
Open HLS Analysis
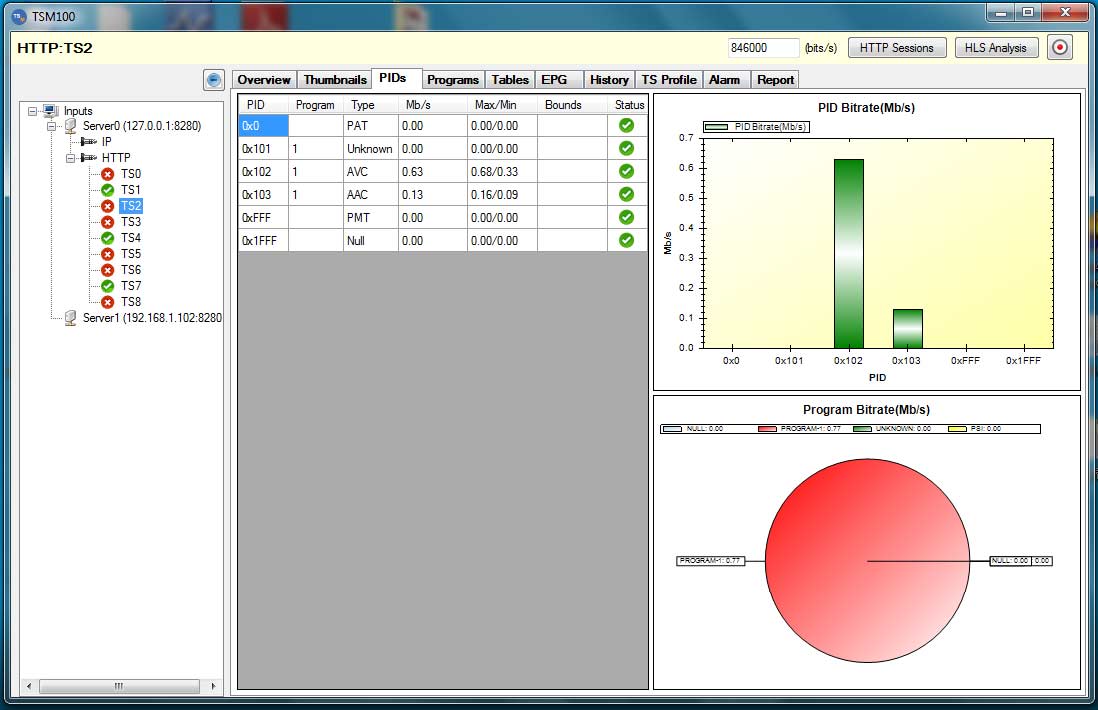point(997,48)
